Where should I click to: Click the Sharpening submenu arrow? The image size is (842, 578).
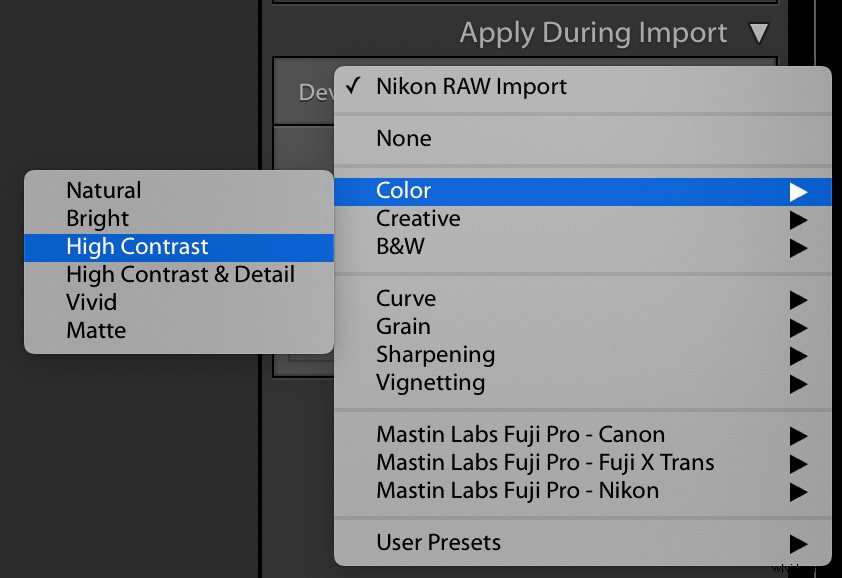click(x=796, y=354)
